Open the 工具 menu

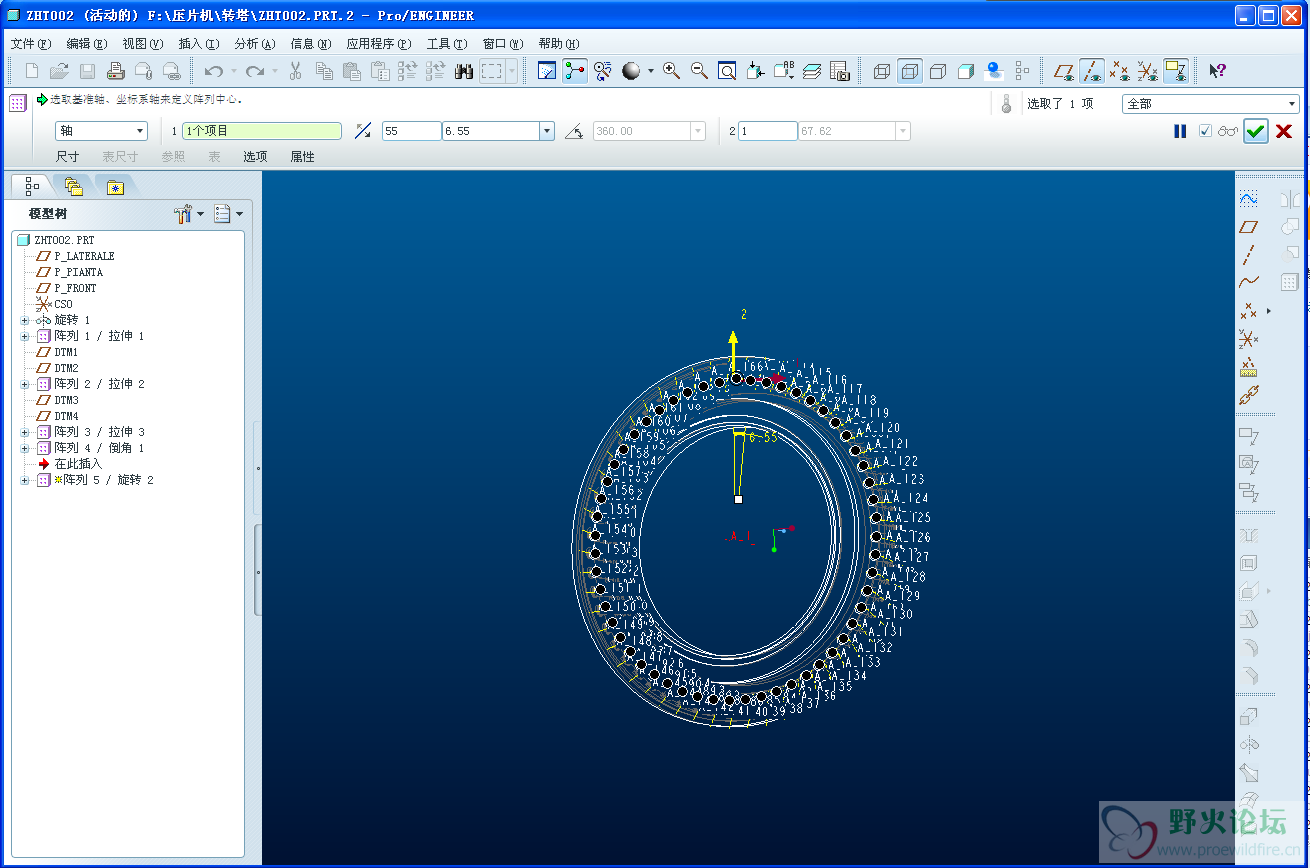pos(446,44)
